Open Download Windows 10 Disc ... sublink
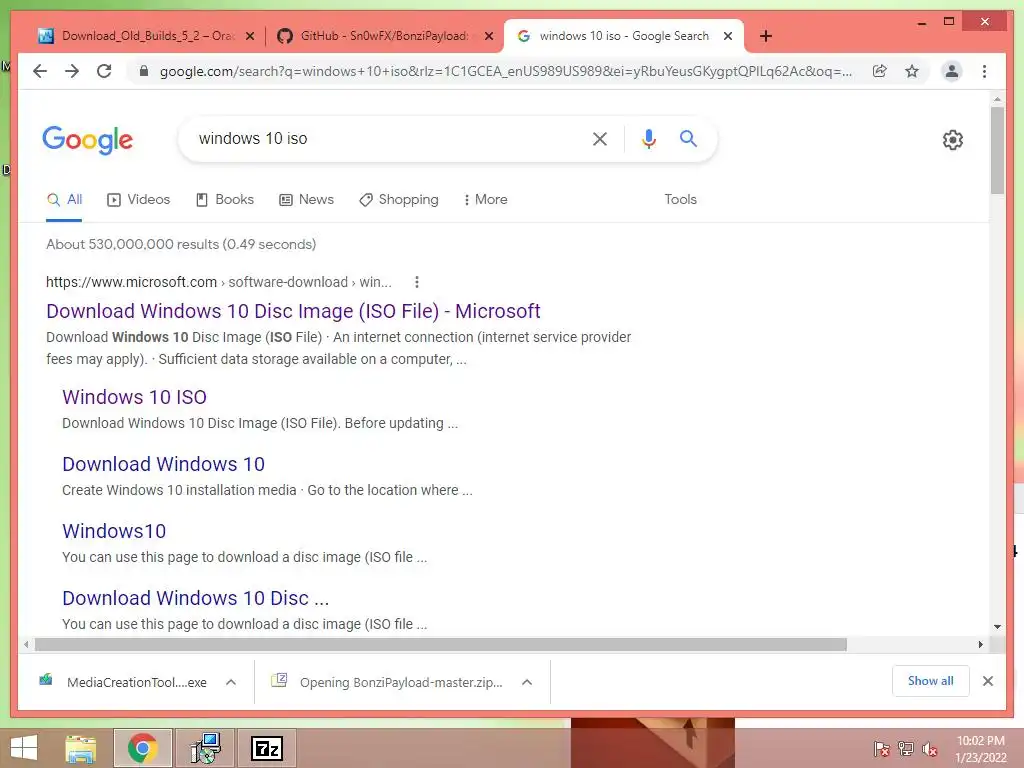The height and width of the screenshot is (768, 1024). click(195, 598)
